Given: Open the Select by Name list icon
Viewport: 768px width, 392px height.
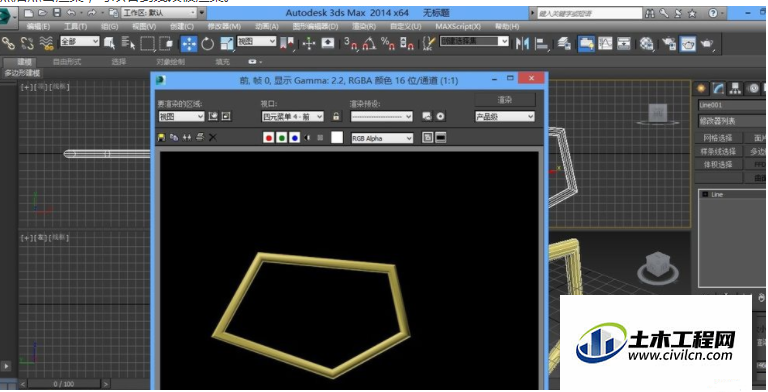Looking at the screenshot, I should pos(128,43).
